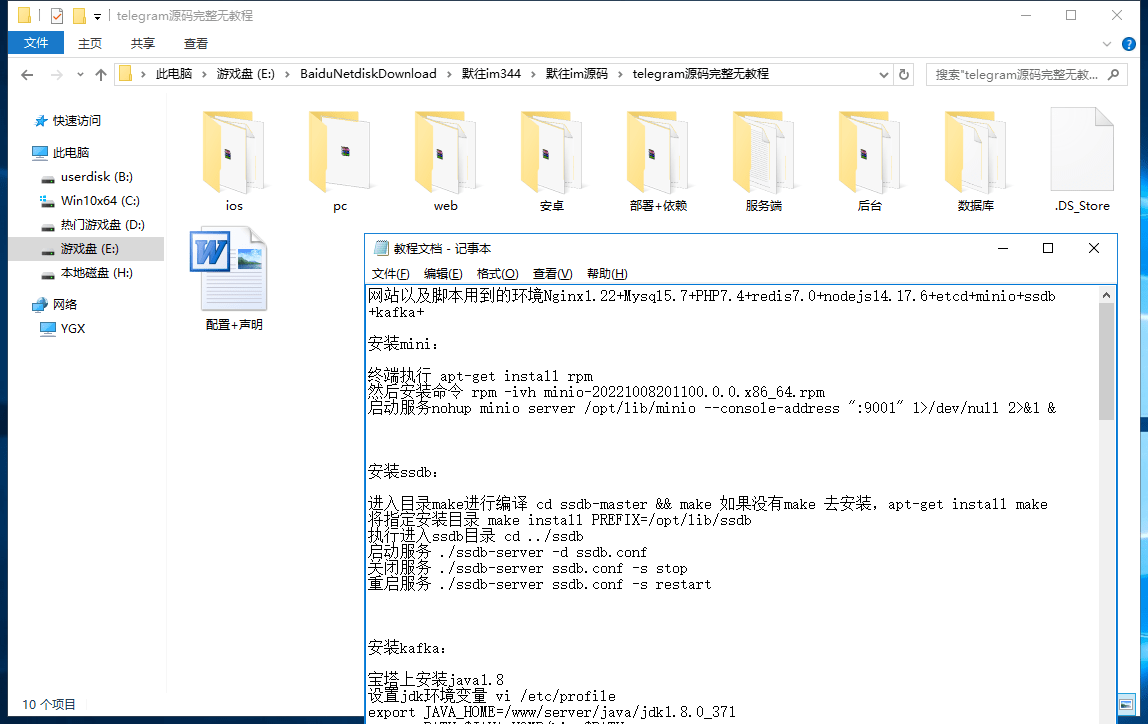The image size is (1148, 724).
Task: Select 快速访问 in the navigation pane
Action: [77, 121]
